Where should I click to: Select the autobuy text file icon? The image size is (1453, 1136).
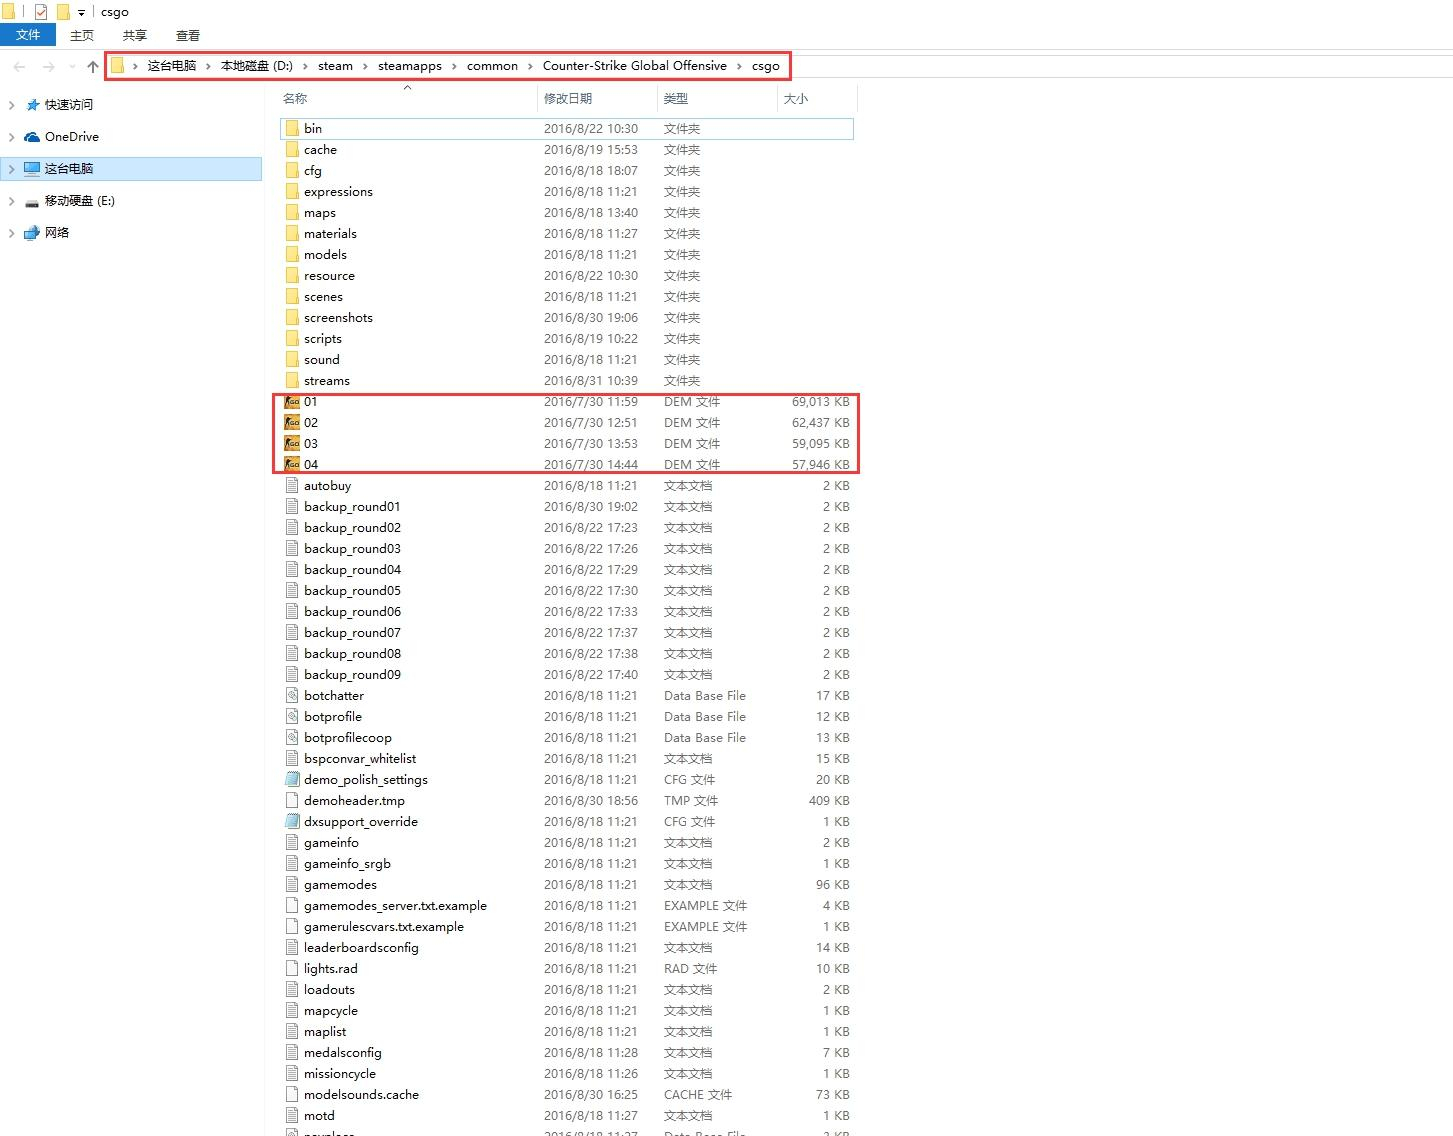point(292,485)
